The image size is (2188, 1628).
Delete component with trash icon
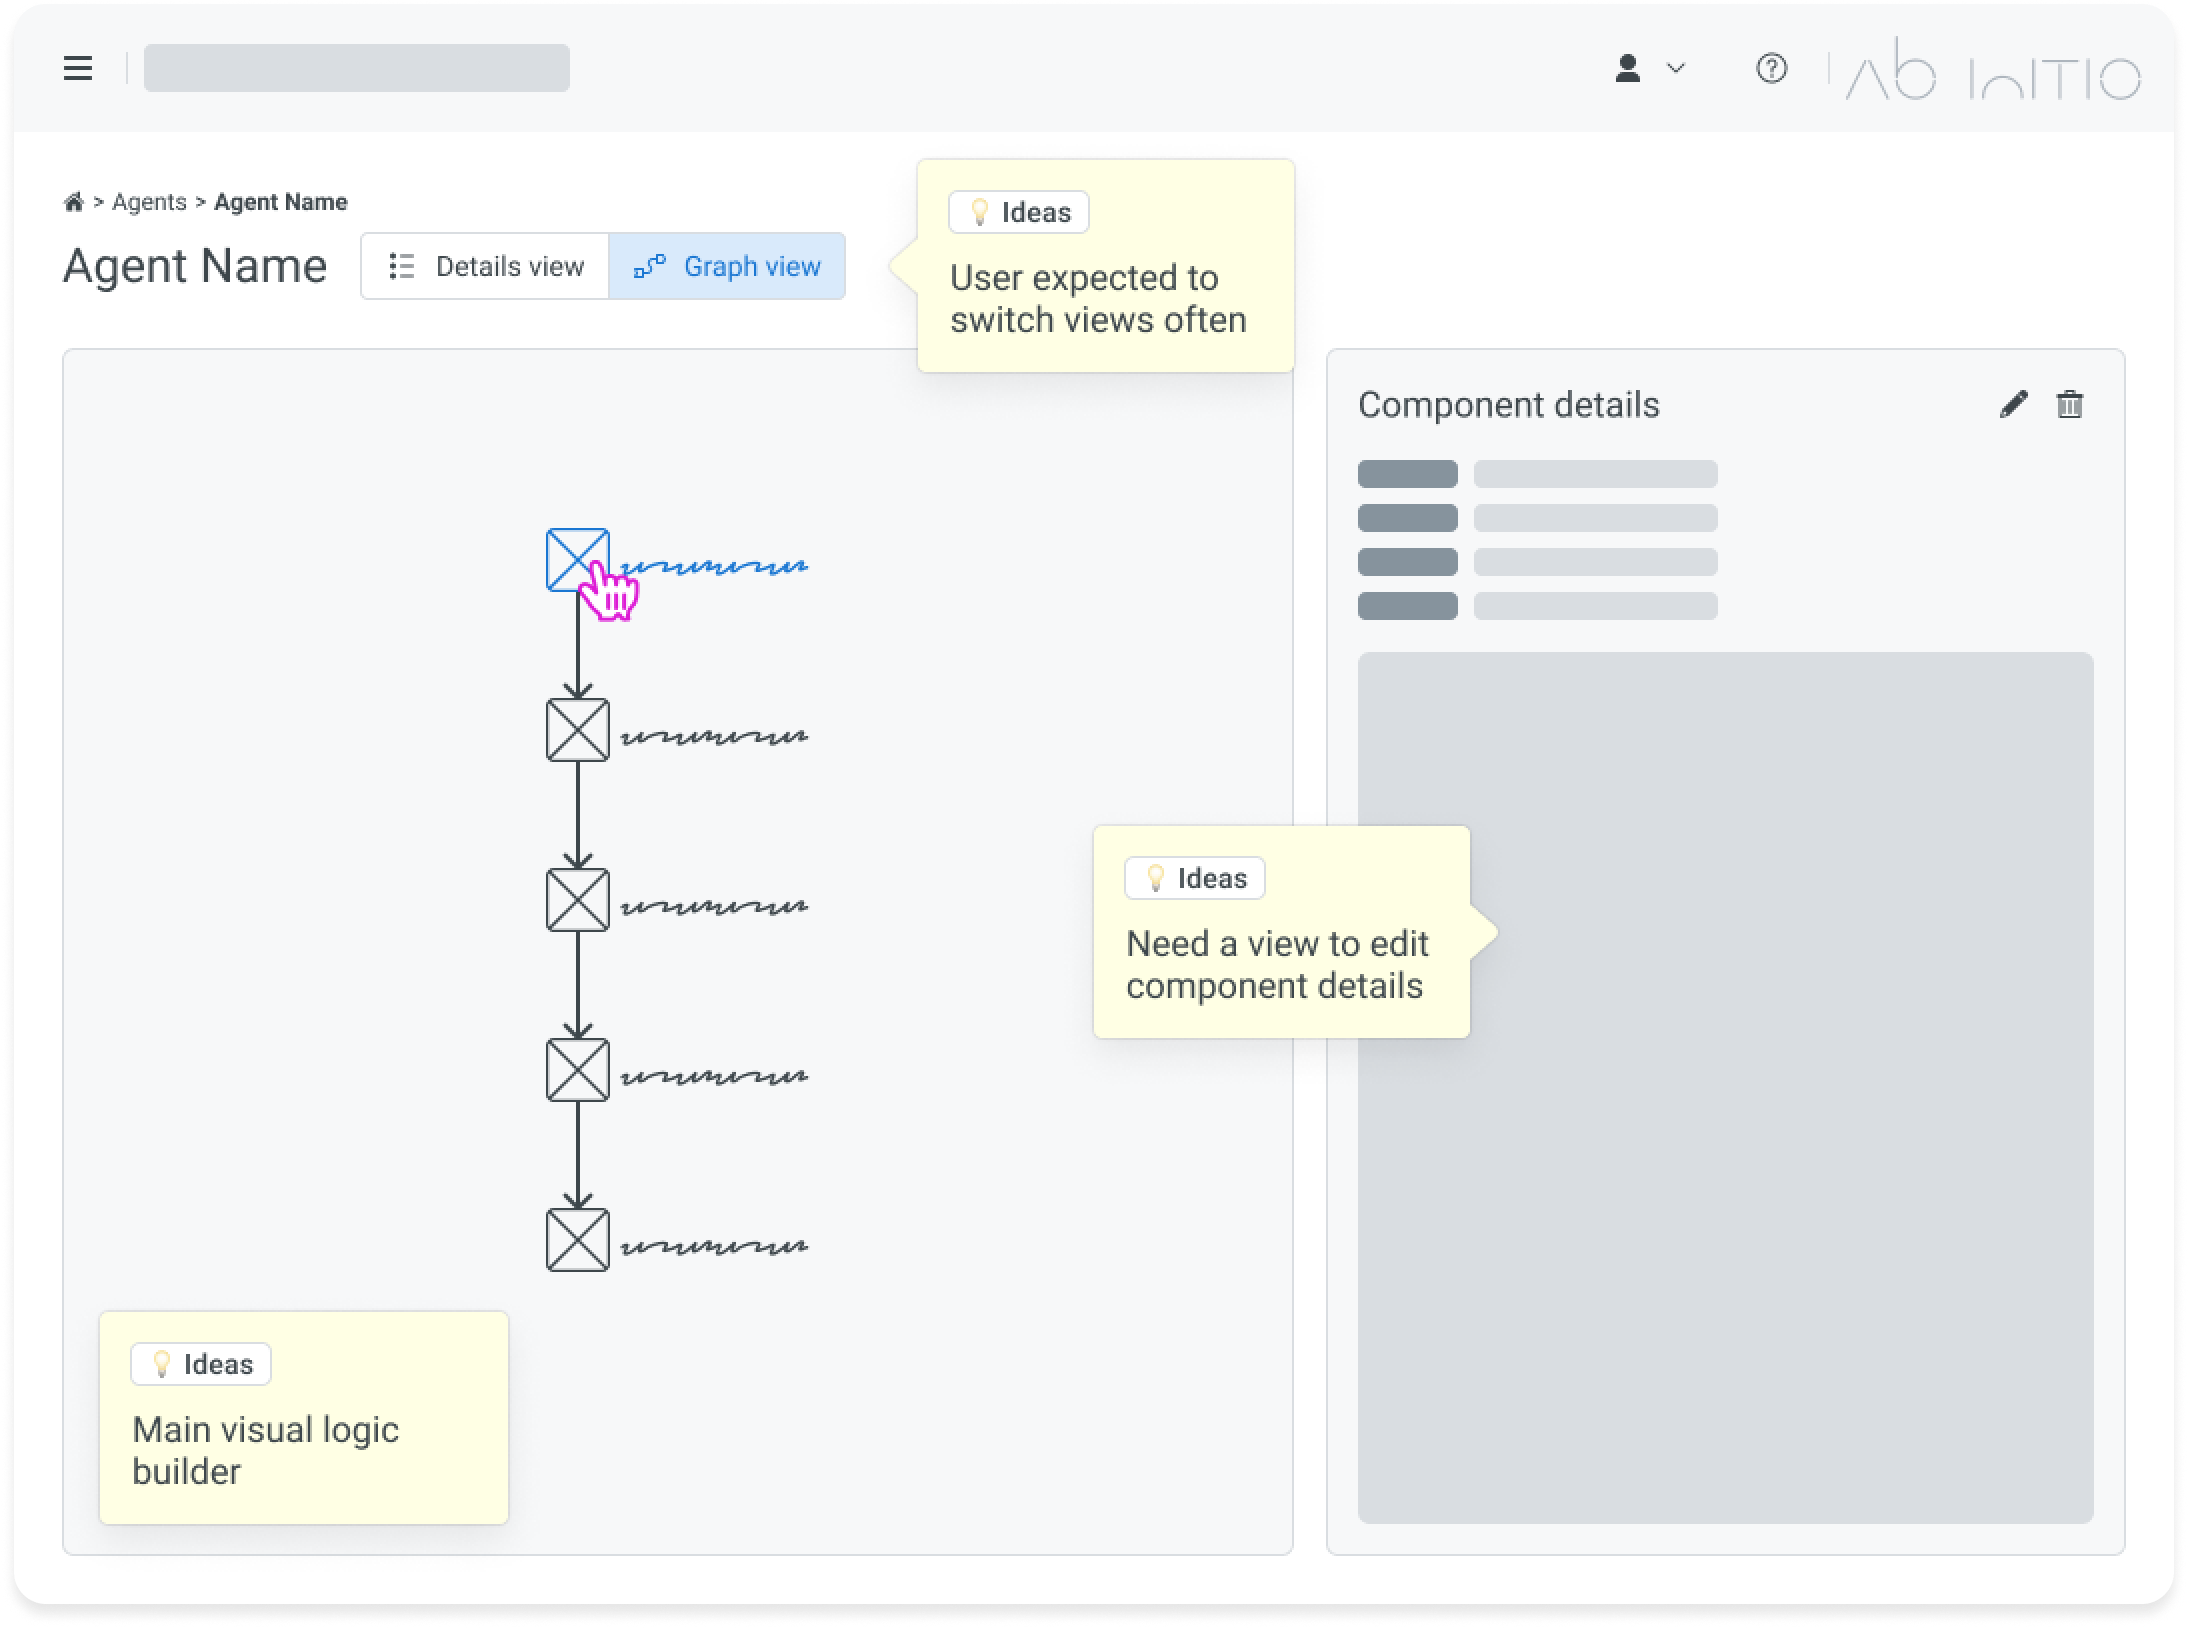[2069, 404]
